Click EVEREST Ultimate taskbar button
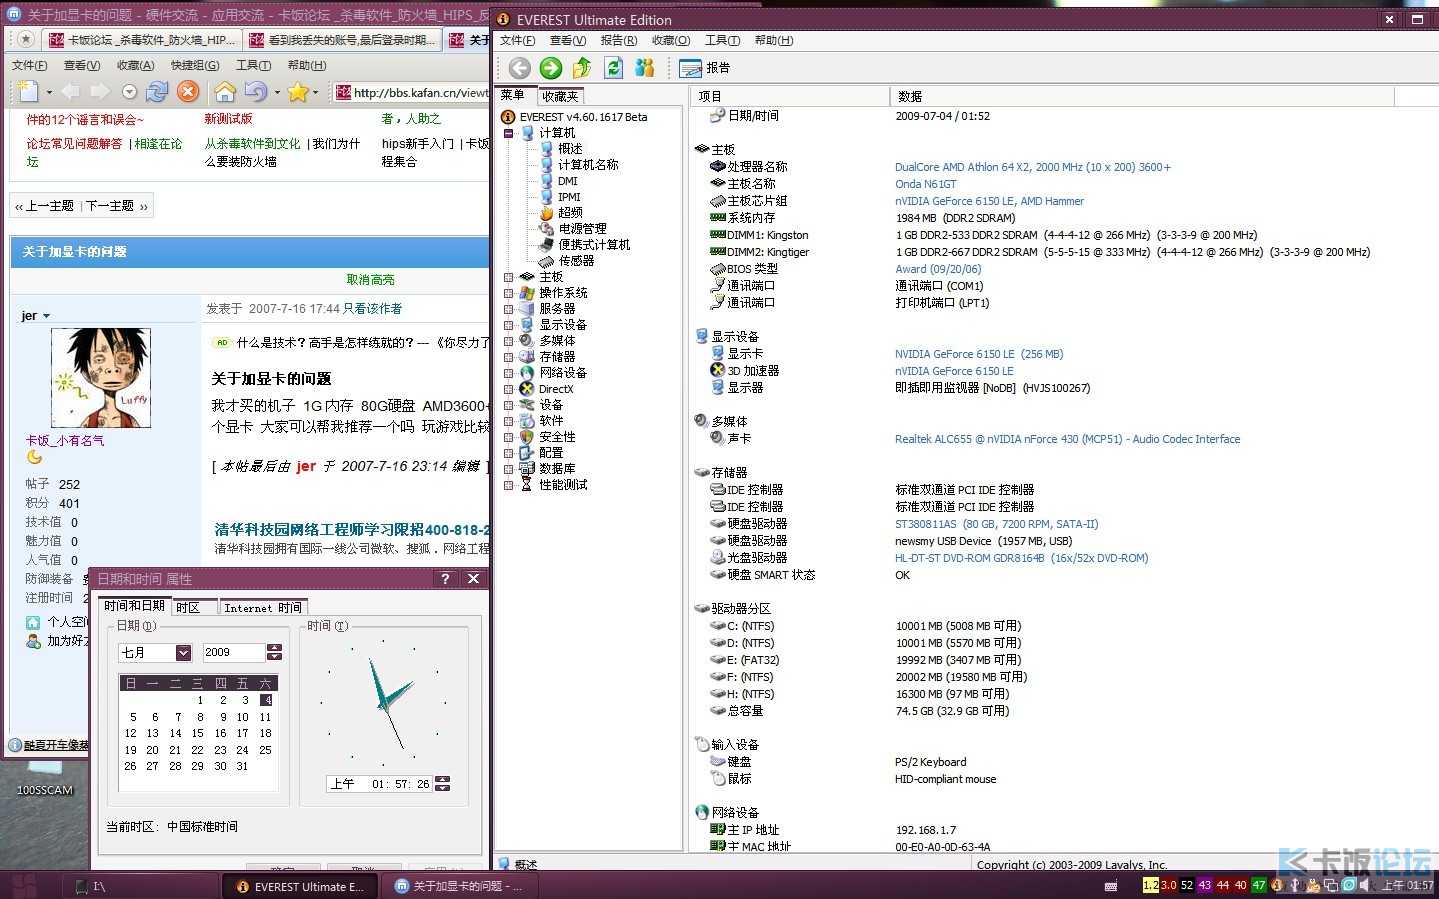The width and height of the screenshot is (1439, 899). point(299,886)
